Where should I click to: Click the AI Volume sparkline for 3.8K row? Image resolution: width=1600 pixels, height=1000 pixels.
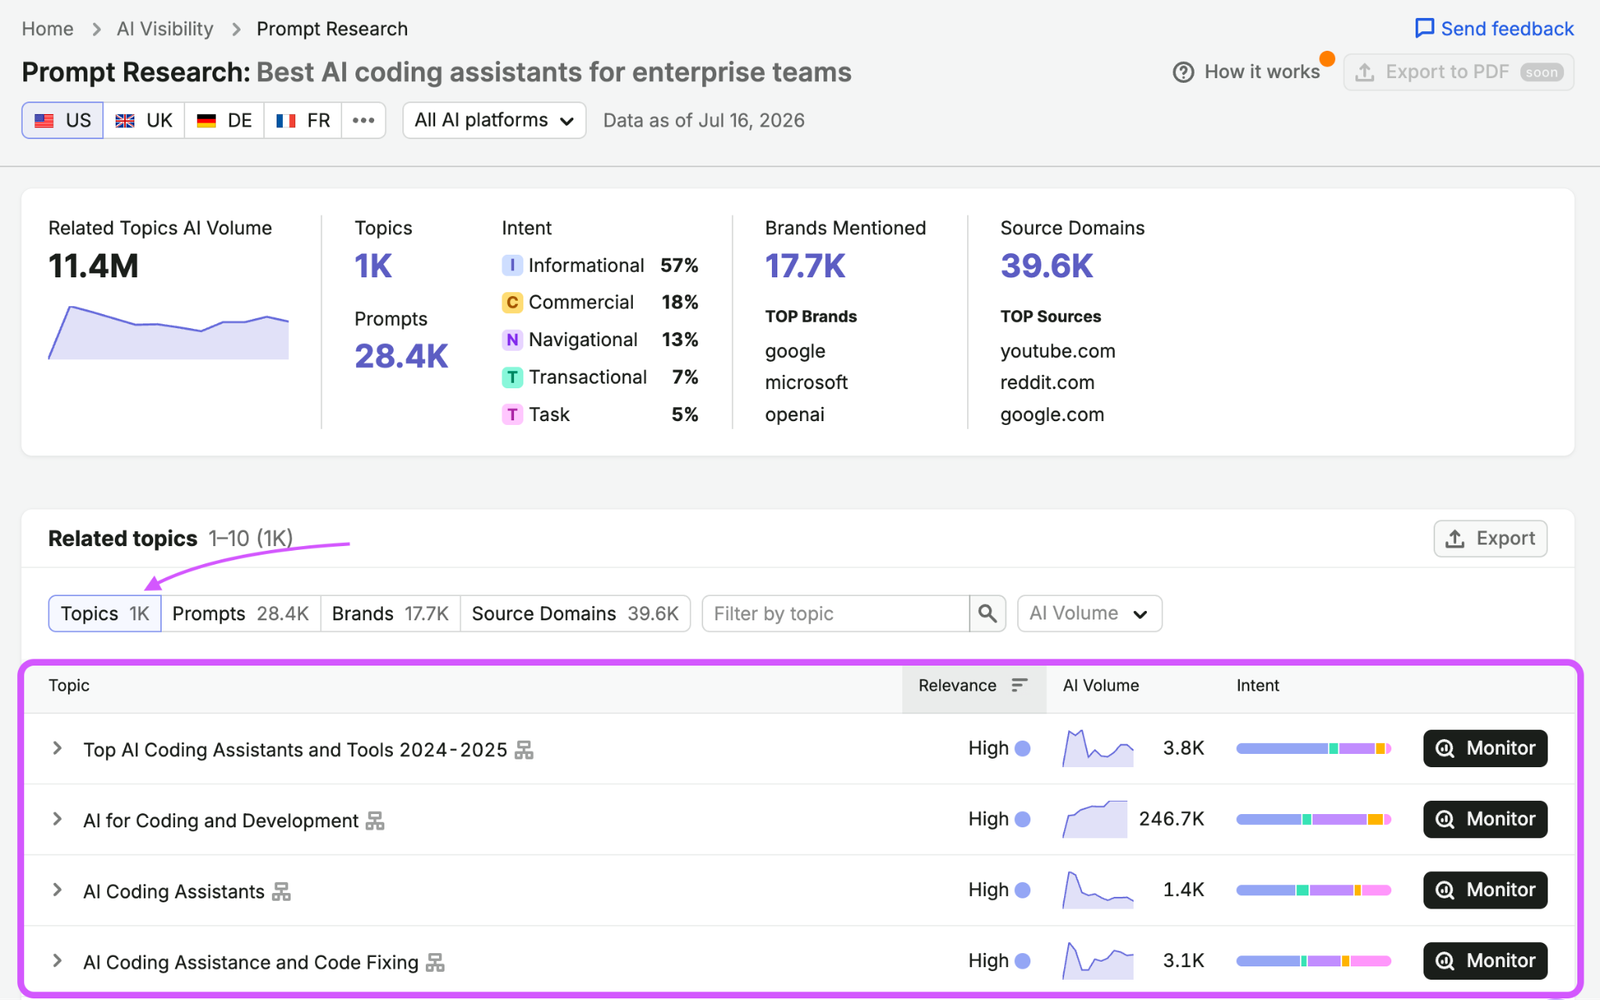coord(1098,748)
